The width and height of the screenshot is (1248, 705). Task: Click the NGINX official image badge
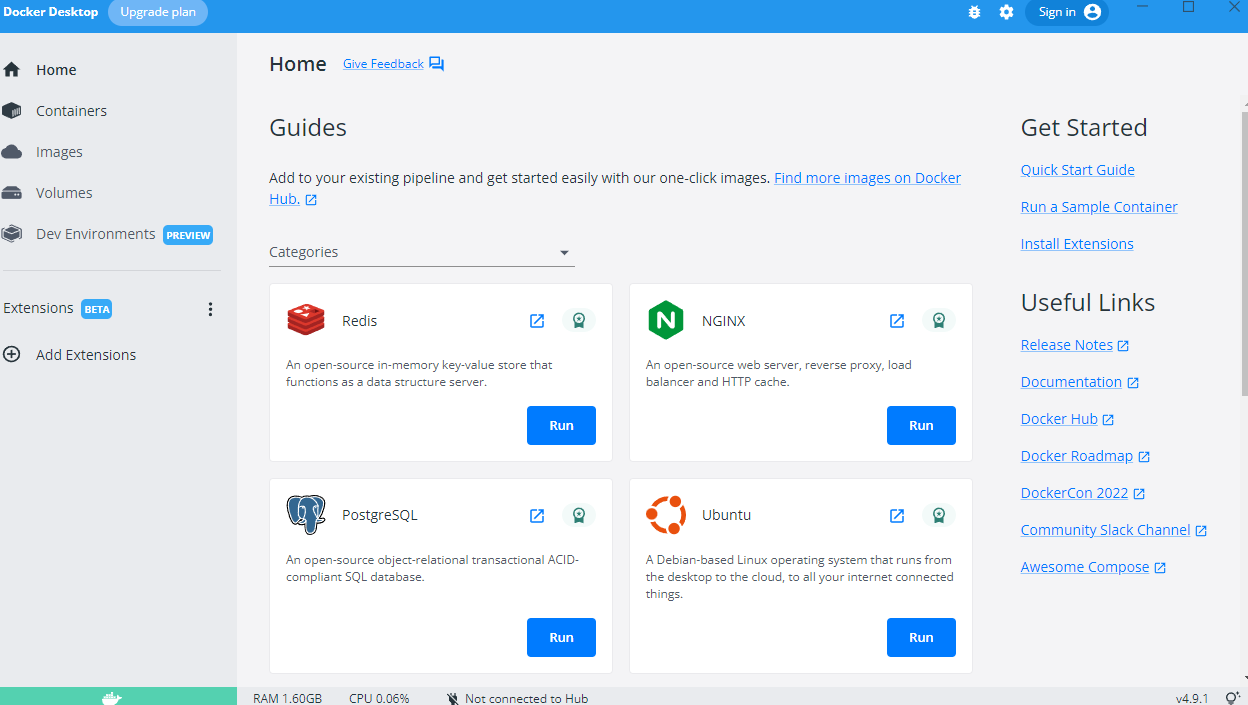point(938,321)
